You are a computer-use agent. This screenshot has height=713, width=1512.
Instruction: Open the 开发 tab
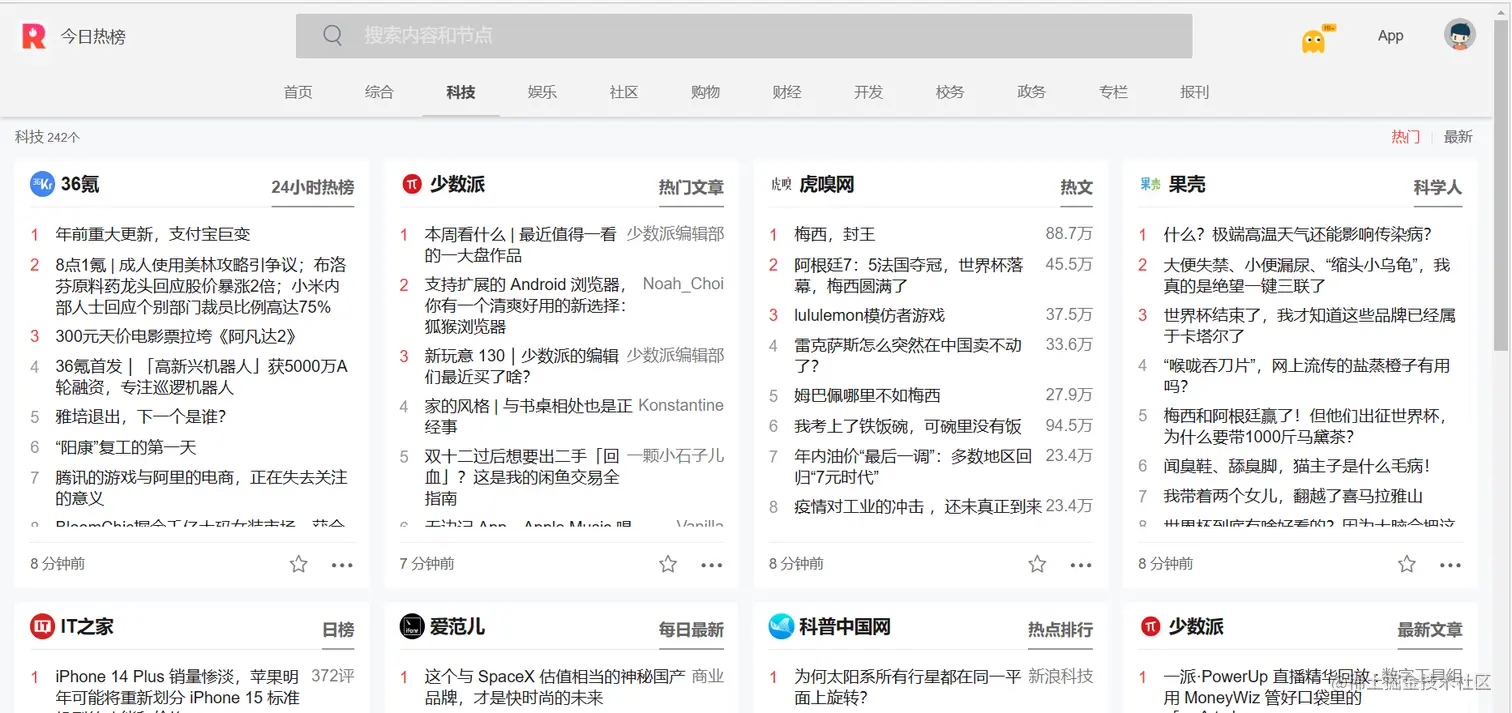click(x=868, y=92)
